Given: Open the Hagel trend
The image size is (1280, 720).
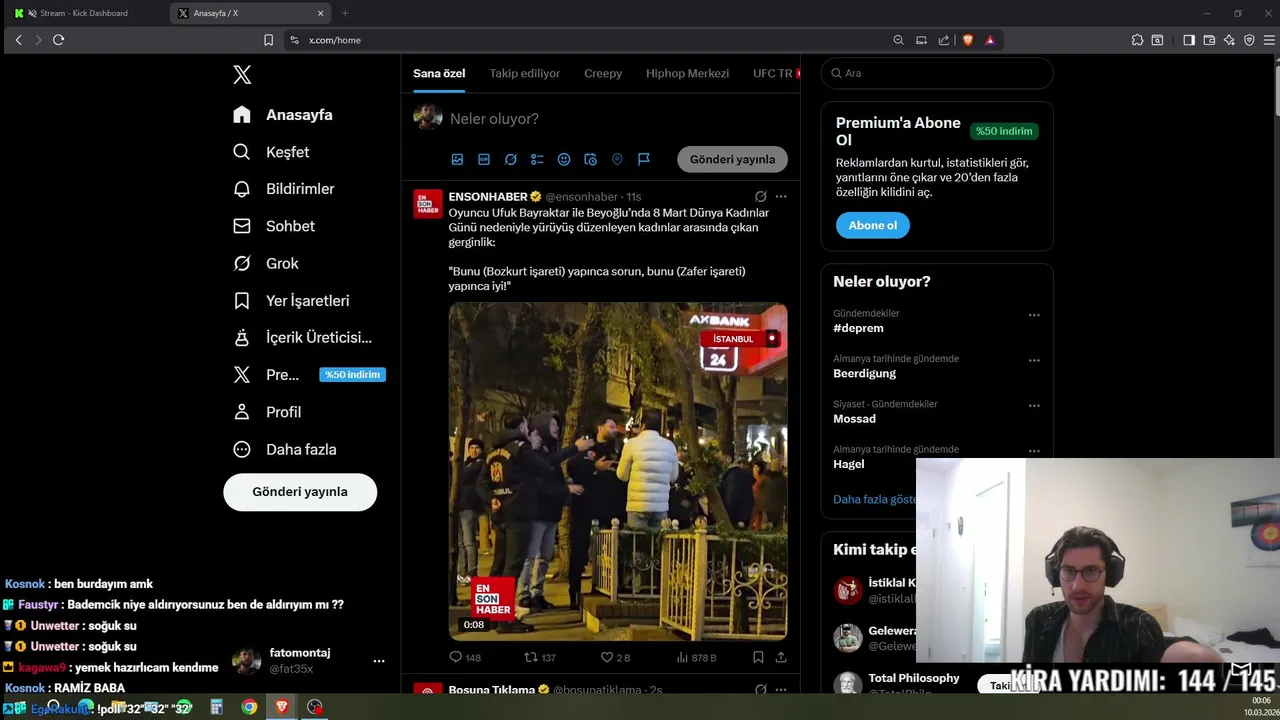Looking at the screenshot, I should pyautogui.click(x=849, y=464).
